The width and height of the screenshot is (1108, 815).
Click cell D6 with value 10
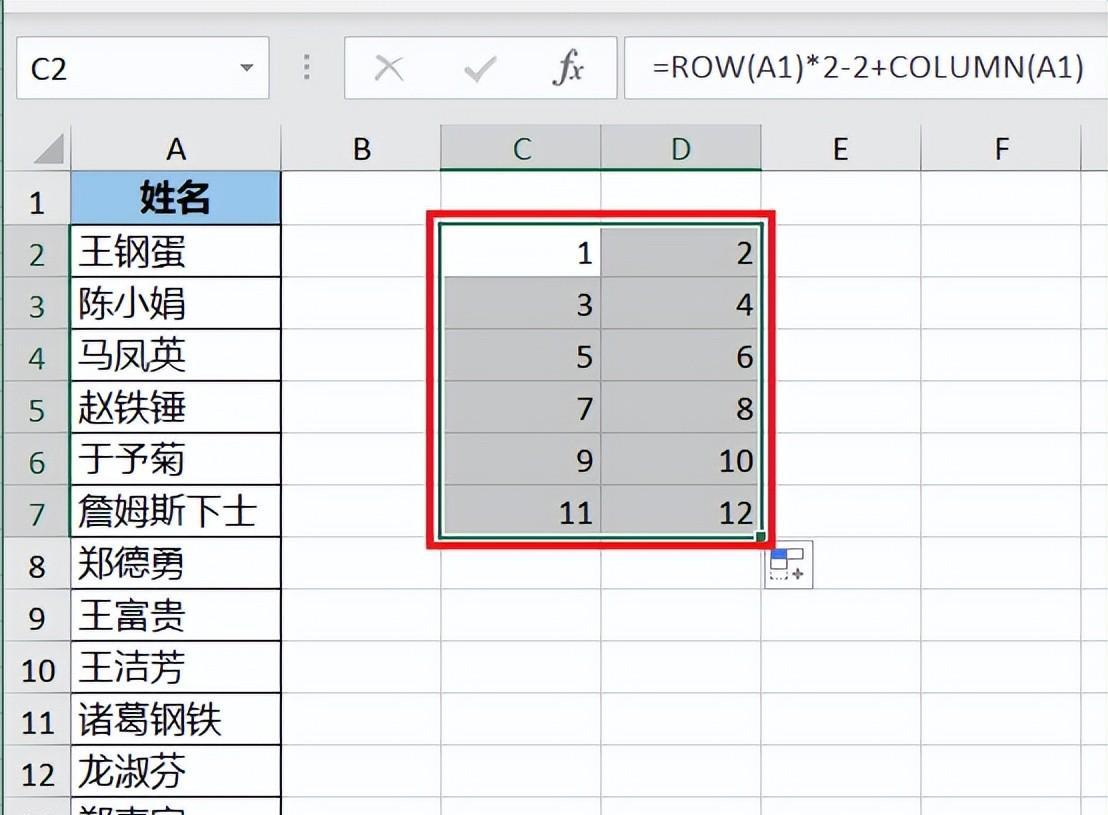click(x=681, y=459)
